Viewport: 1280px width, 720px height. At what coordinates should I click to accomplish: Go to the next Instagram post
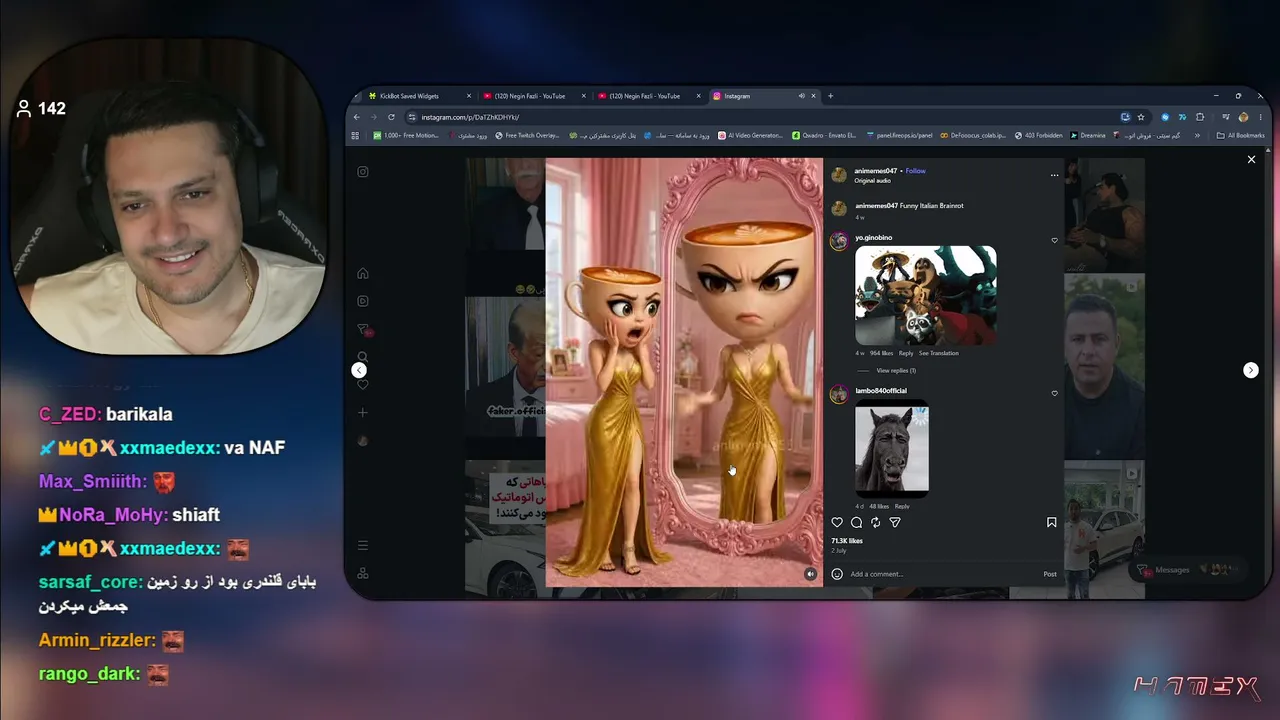tap(1250, 370)
